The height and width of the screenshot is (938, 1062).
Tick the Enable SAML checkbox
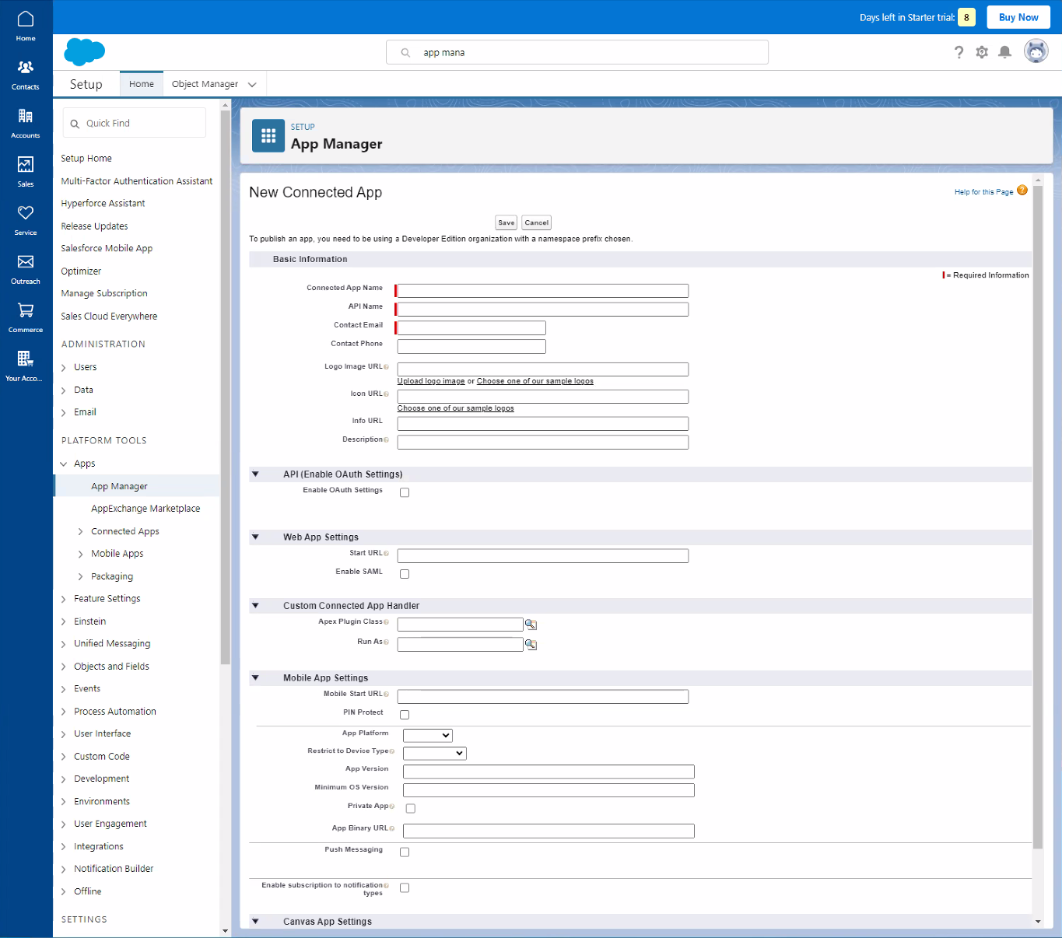(x=404, y=574)
